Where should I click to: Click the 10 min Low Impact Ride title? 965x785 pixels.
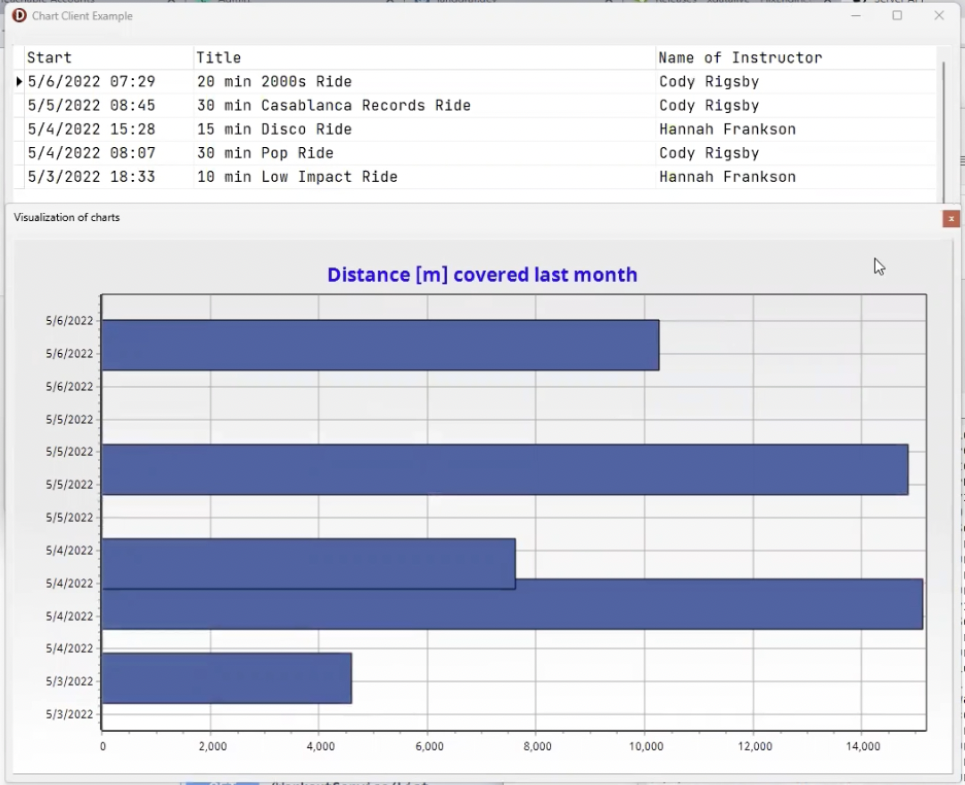[297, 177]
